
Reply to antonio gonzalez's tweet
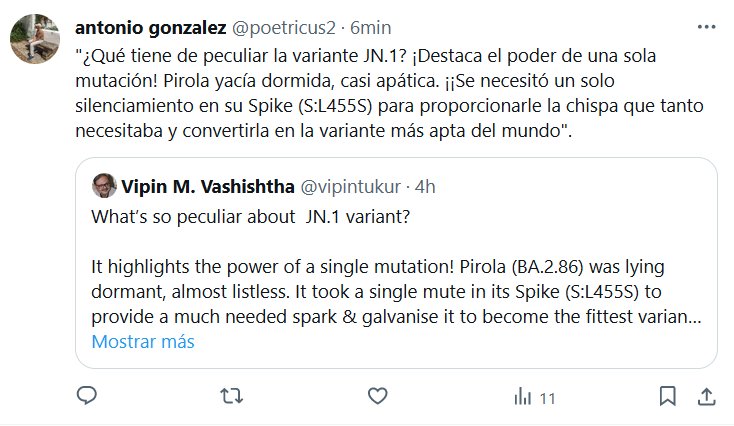click(x=87, y=397)
